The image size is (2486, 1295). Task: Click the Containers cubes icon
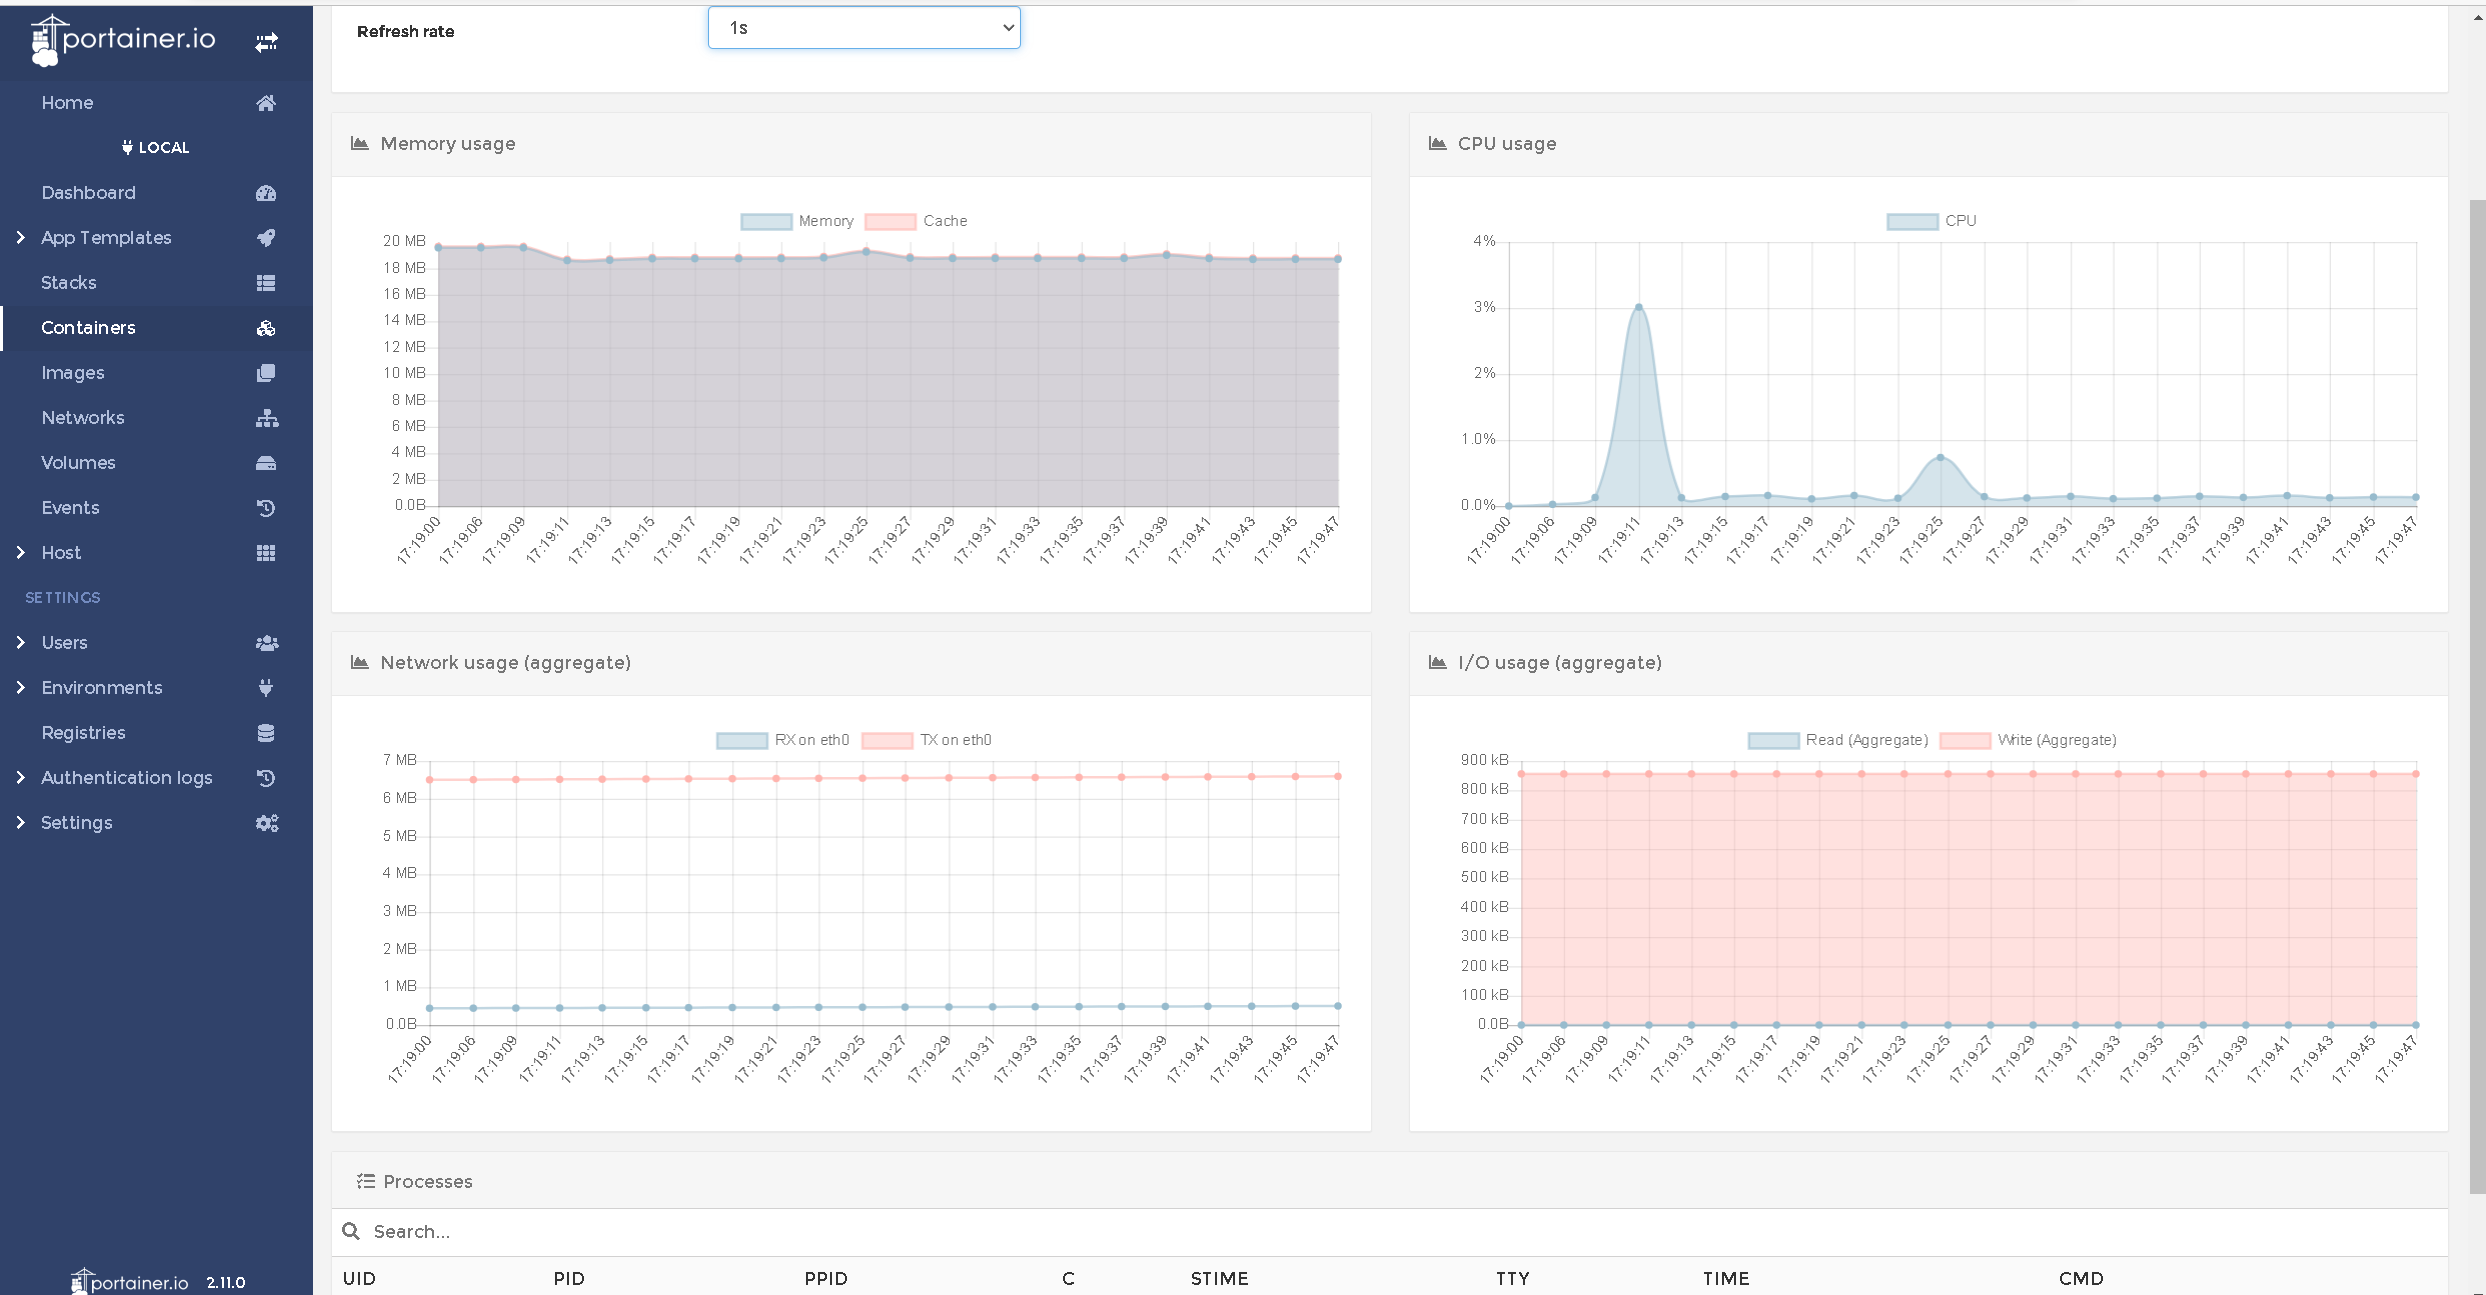click(x=266, y=328)
